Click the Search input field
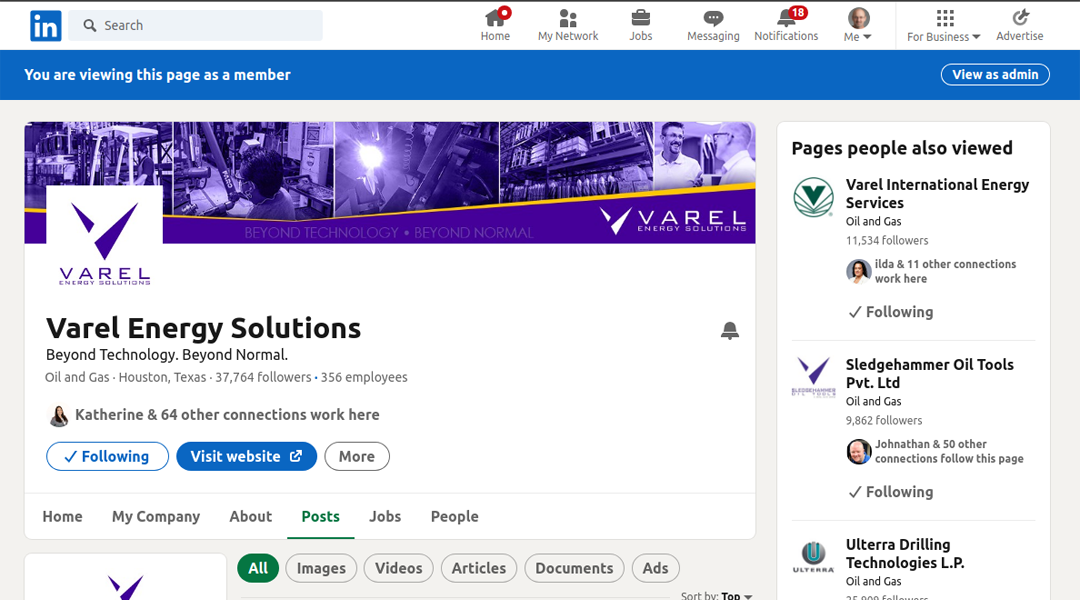Viewport: 1080px width, 600px height. (196, 25)
